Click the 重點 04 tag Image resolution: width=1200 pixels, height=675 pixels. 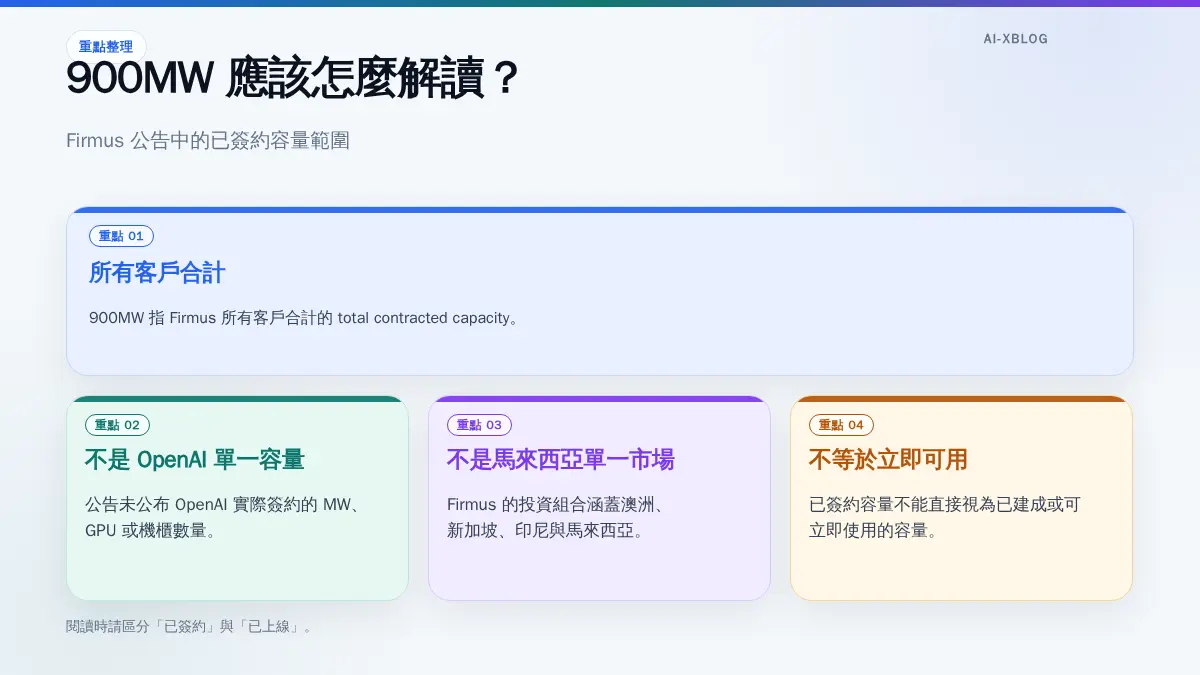841,425
